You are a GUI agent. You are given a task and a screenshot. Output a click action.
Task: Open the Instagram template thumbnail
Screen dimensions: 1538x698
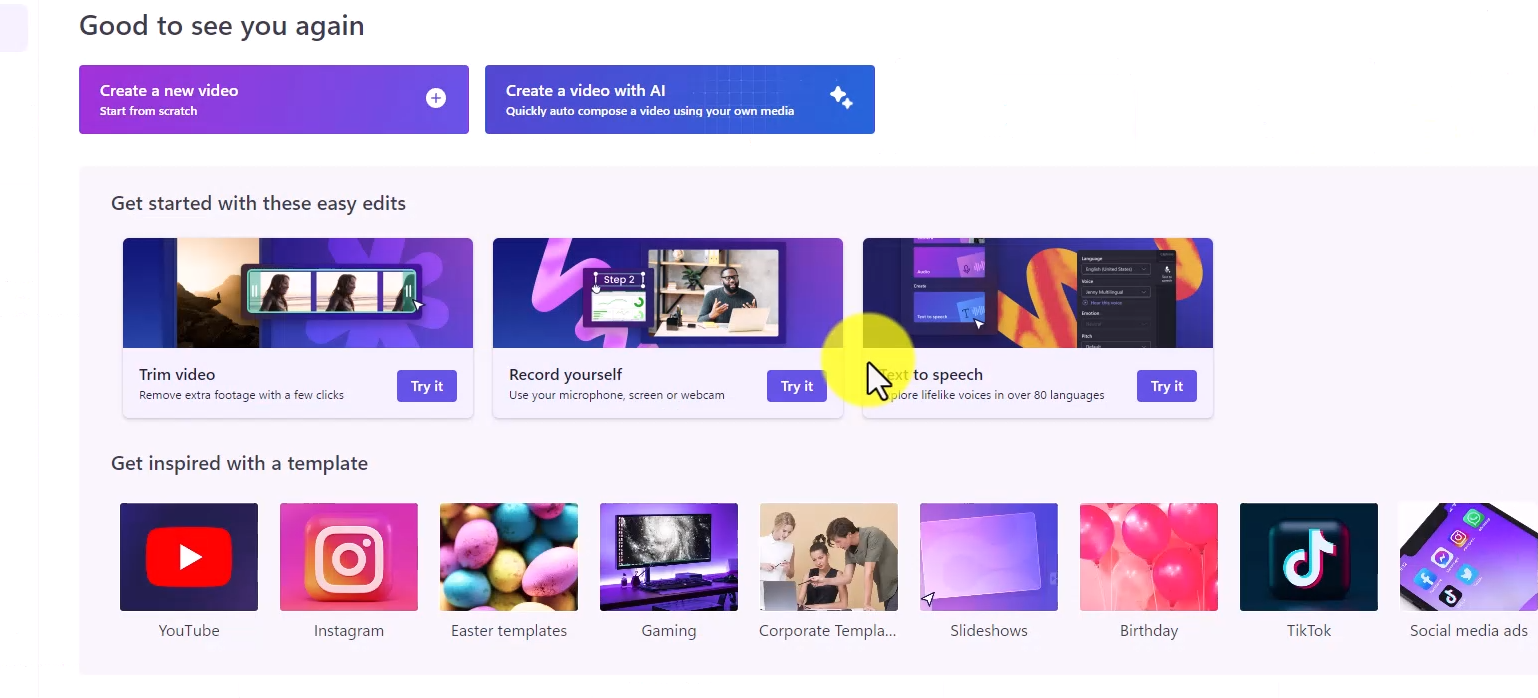click(349, 557)
